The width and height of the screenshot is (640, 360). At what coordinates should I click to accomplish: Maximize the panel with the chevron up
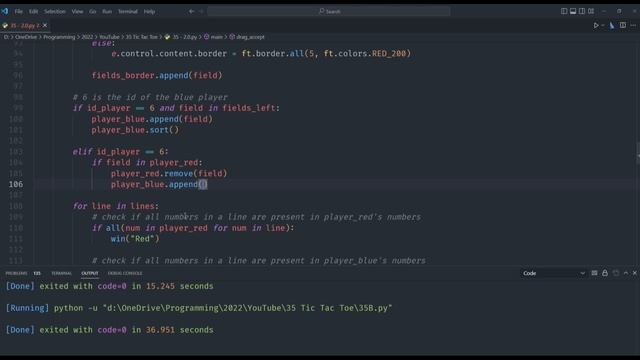tap(626, 273)
